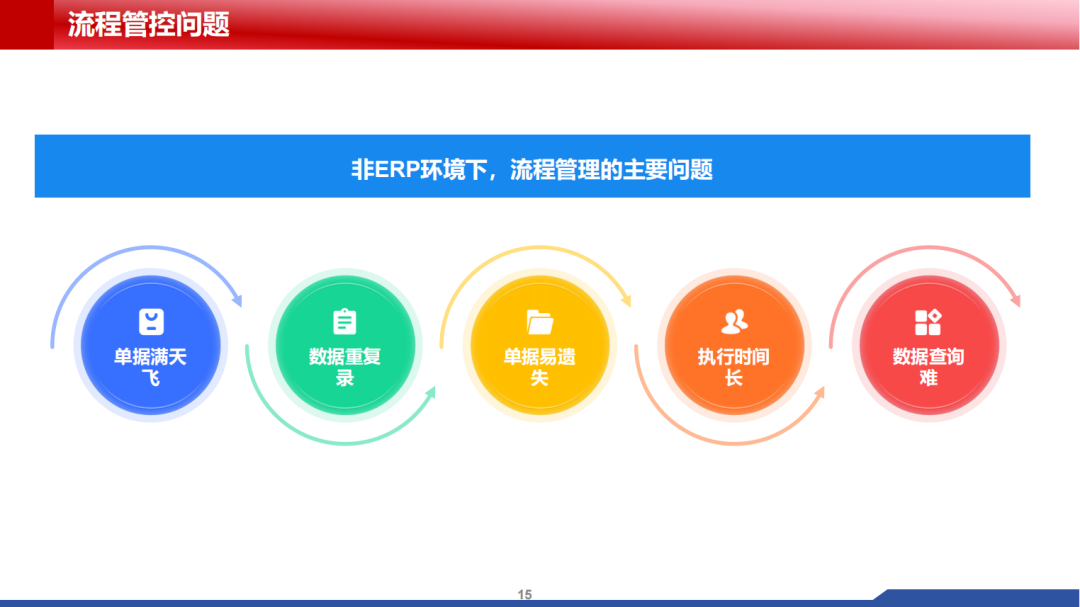Select the 数据重复录 label text
The image size is (1080, 607).
[x=344, y=366]
